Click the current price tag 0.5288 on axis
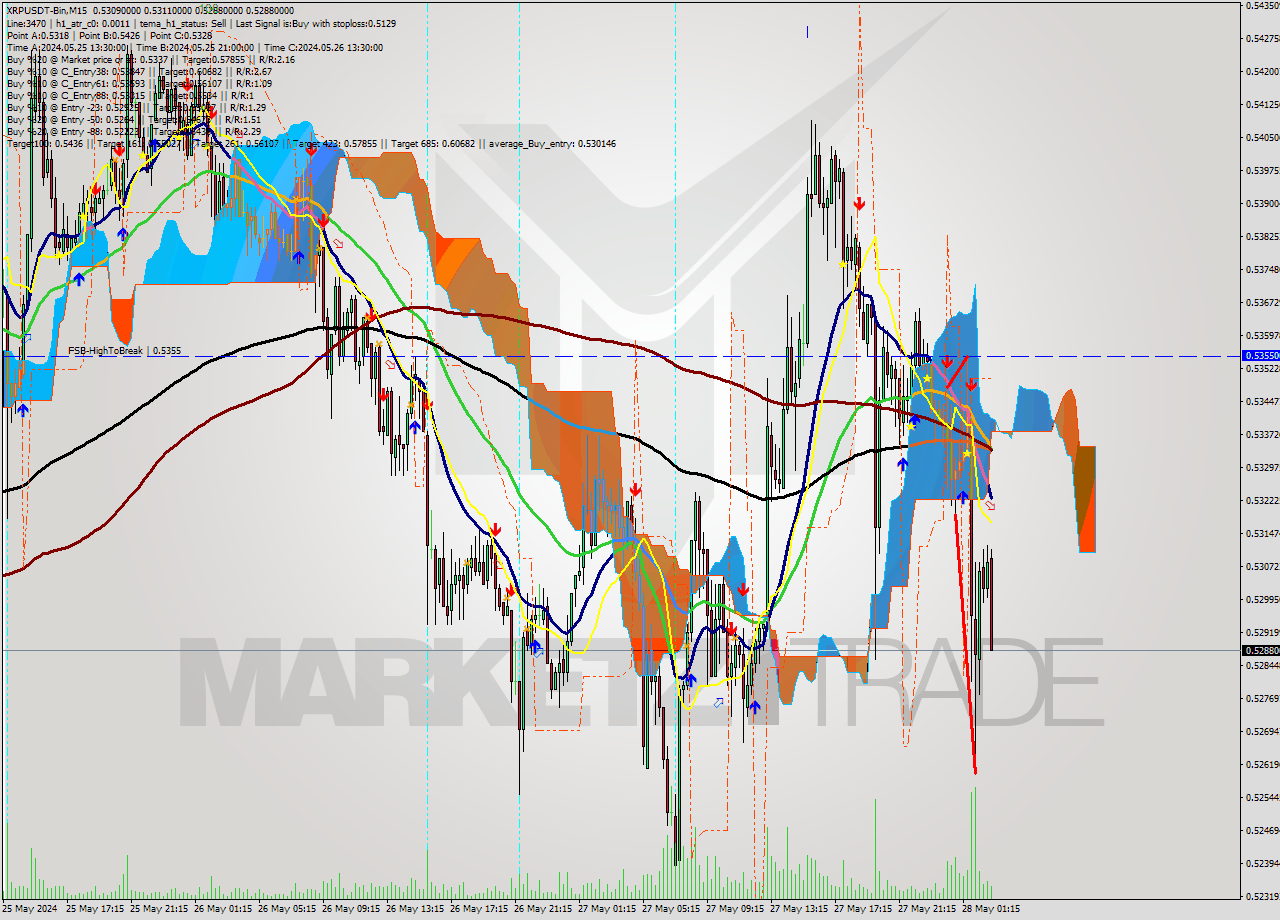Image resolution: width=1280 pixels, height=920 pixels. click(x=1259, y=651)
